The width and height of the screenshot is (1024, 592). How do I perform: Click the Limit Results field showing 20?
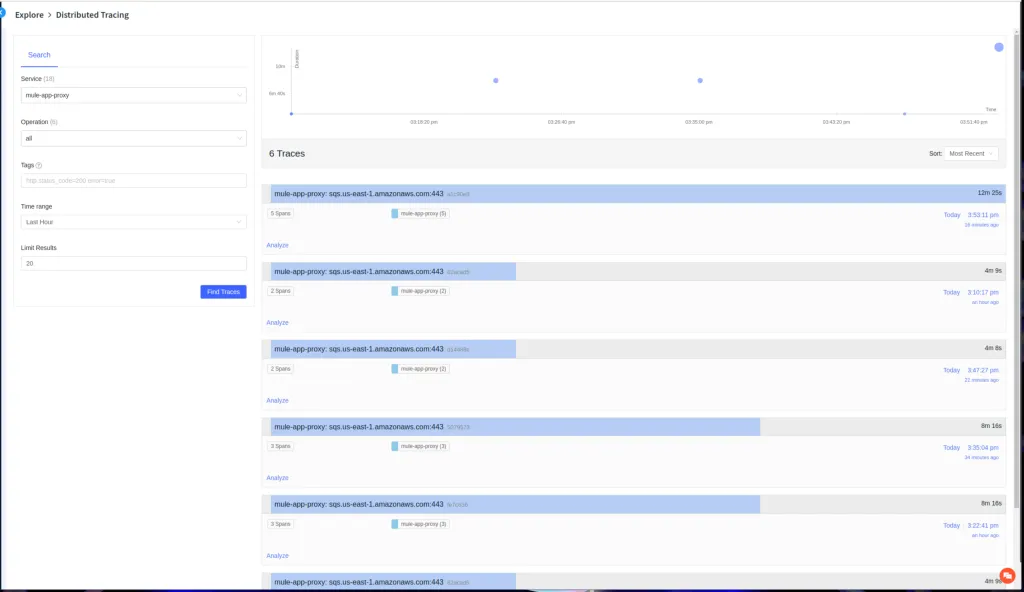[x=133, y=264]
